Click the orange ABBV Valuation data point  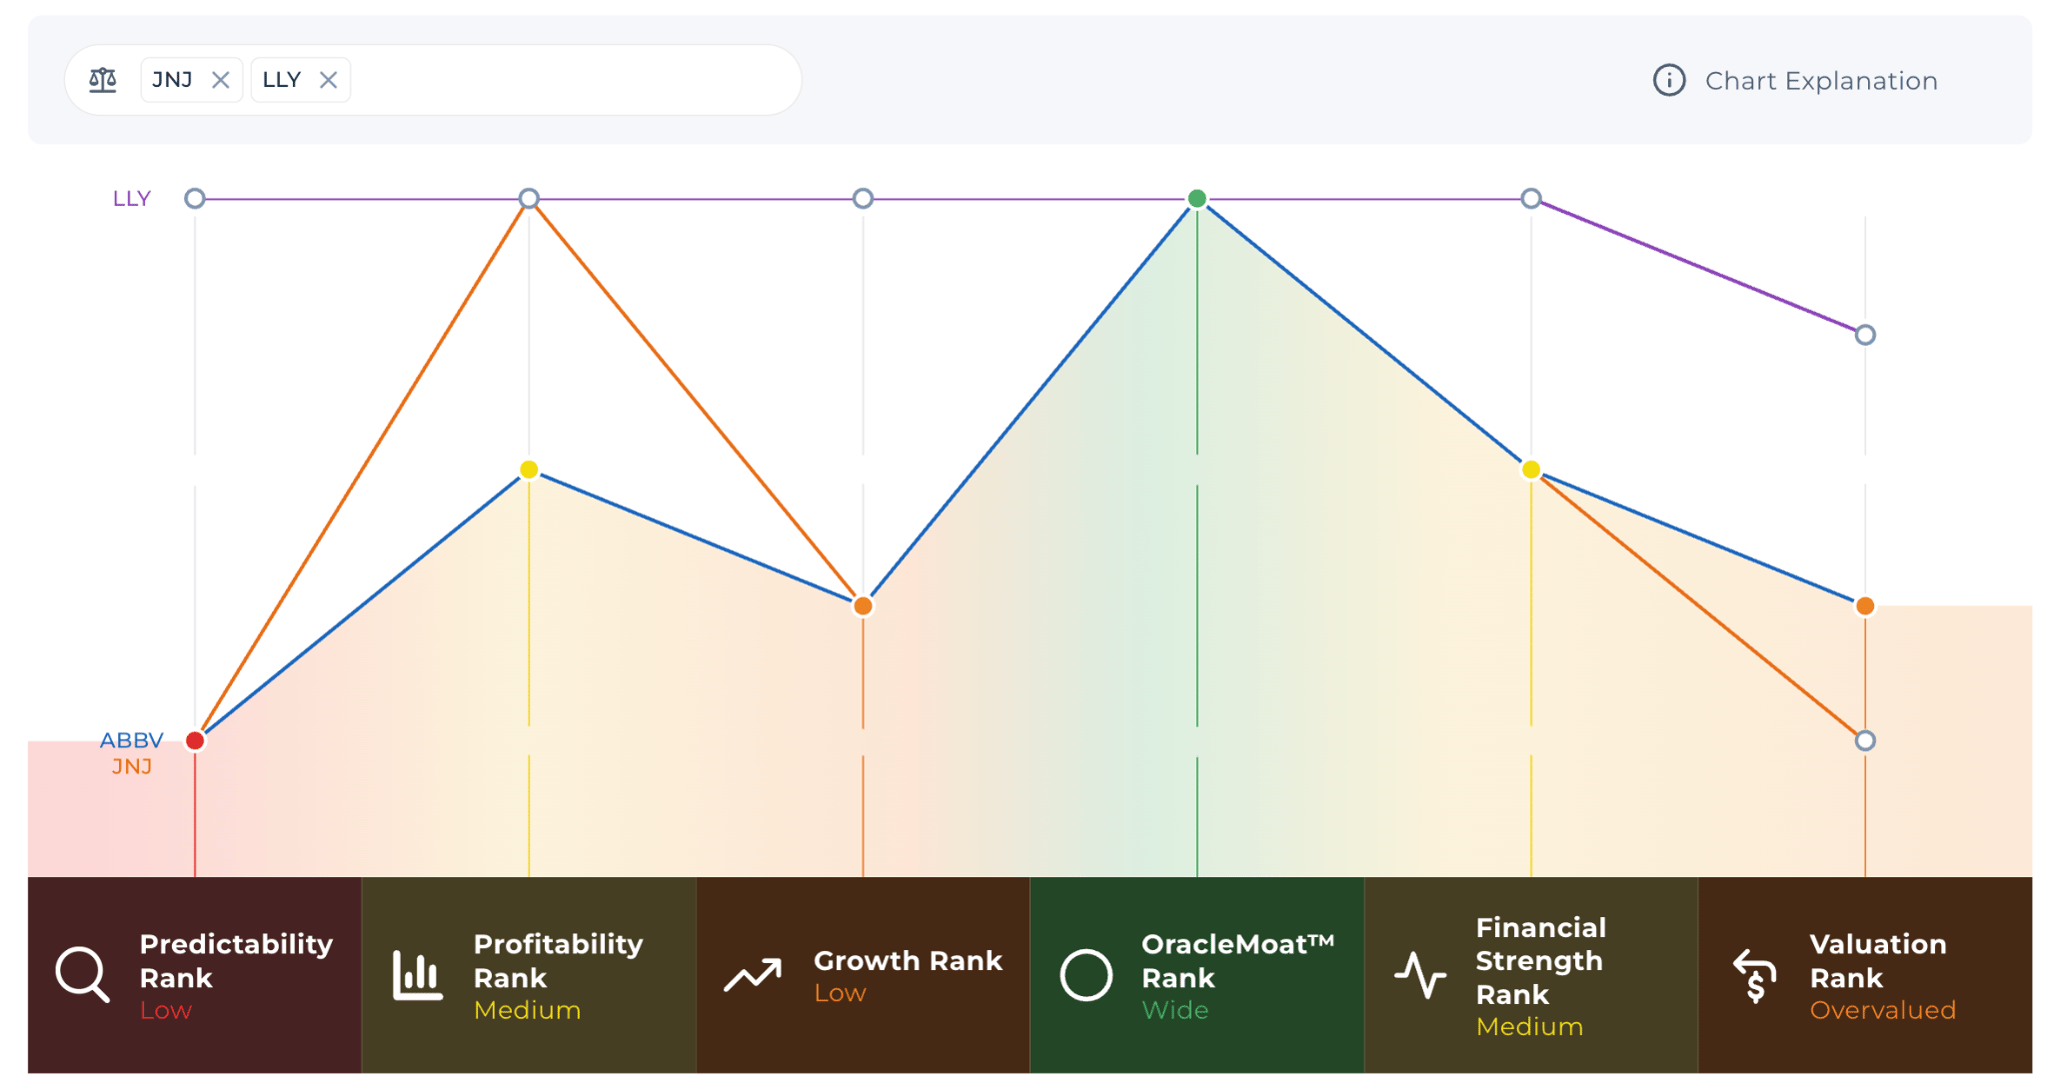pos(1865,606)
